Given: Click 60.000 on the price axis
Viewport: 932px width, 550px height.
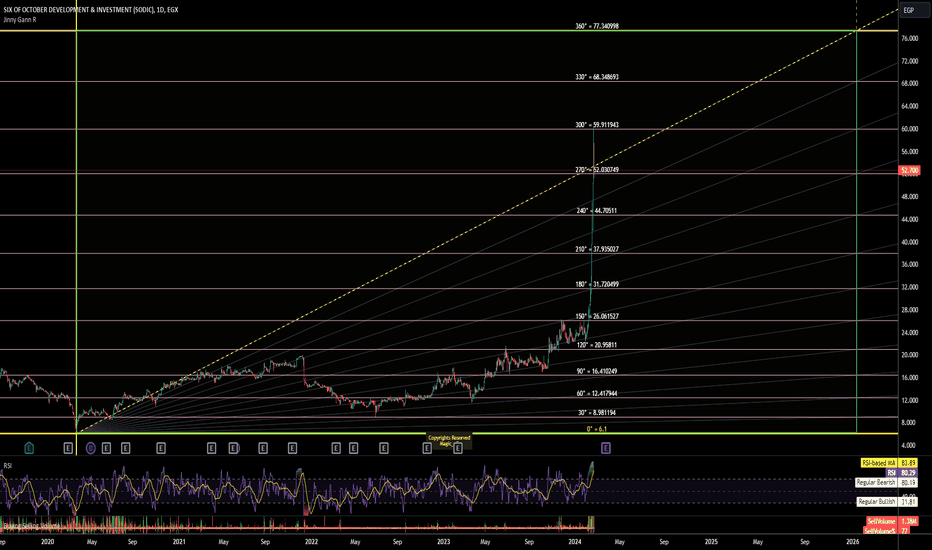Looking at the screenshot, I should coord(910,129).
